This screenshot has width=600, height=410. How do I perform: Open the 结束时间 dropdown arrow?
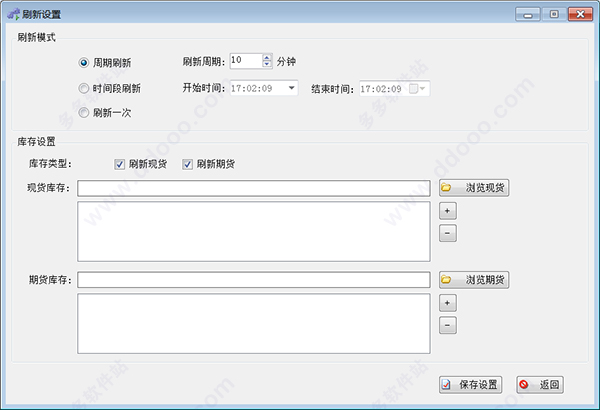(422, 89)
